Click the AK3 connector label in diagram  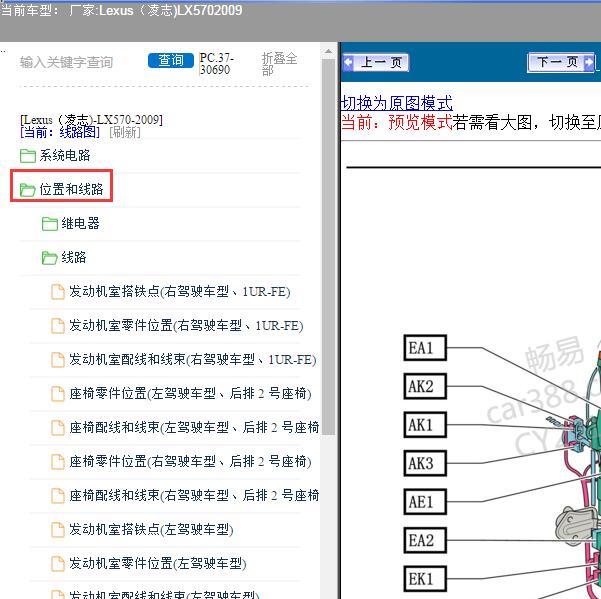425,463
